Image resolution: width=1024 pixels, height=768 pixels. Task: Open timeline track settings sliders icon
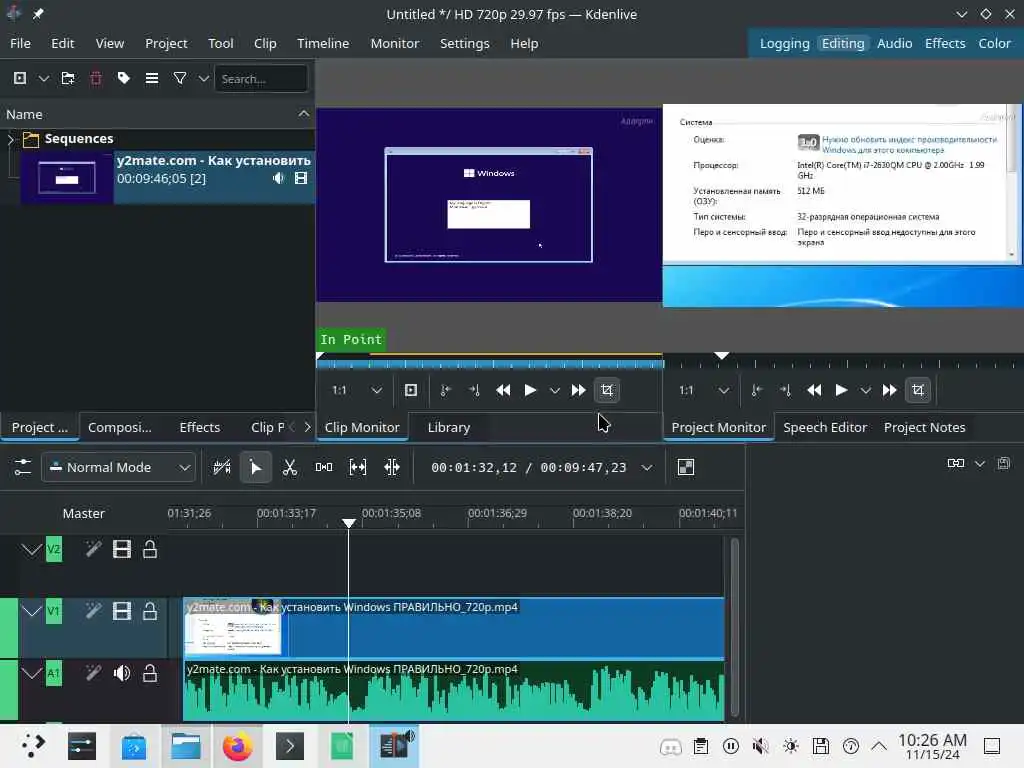click(x=22, y=467)
